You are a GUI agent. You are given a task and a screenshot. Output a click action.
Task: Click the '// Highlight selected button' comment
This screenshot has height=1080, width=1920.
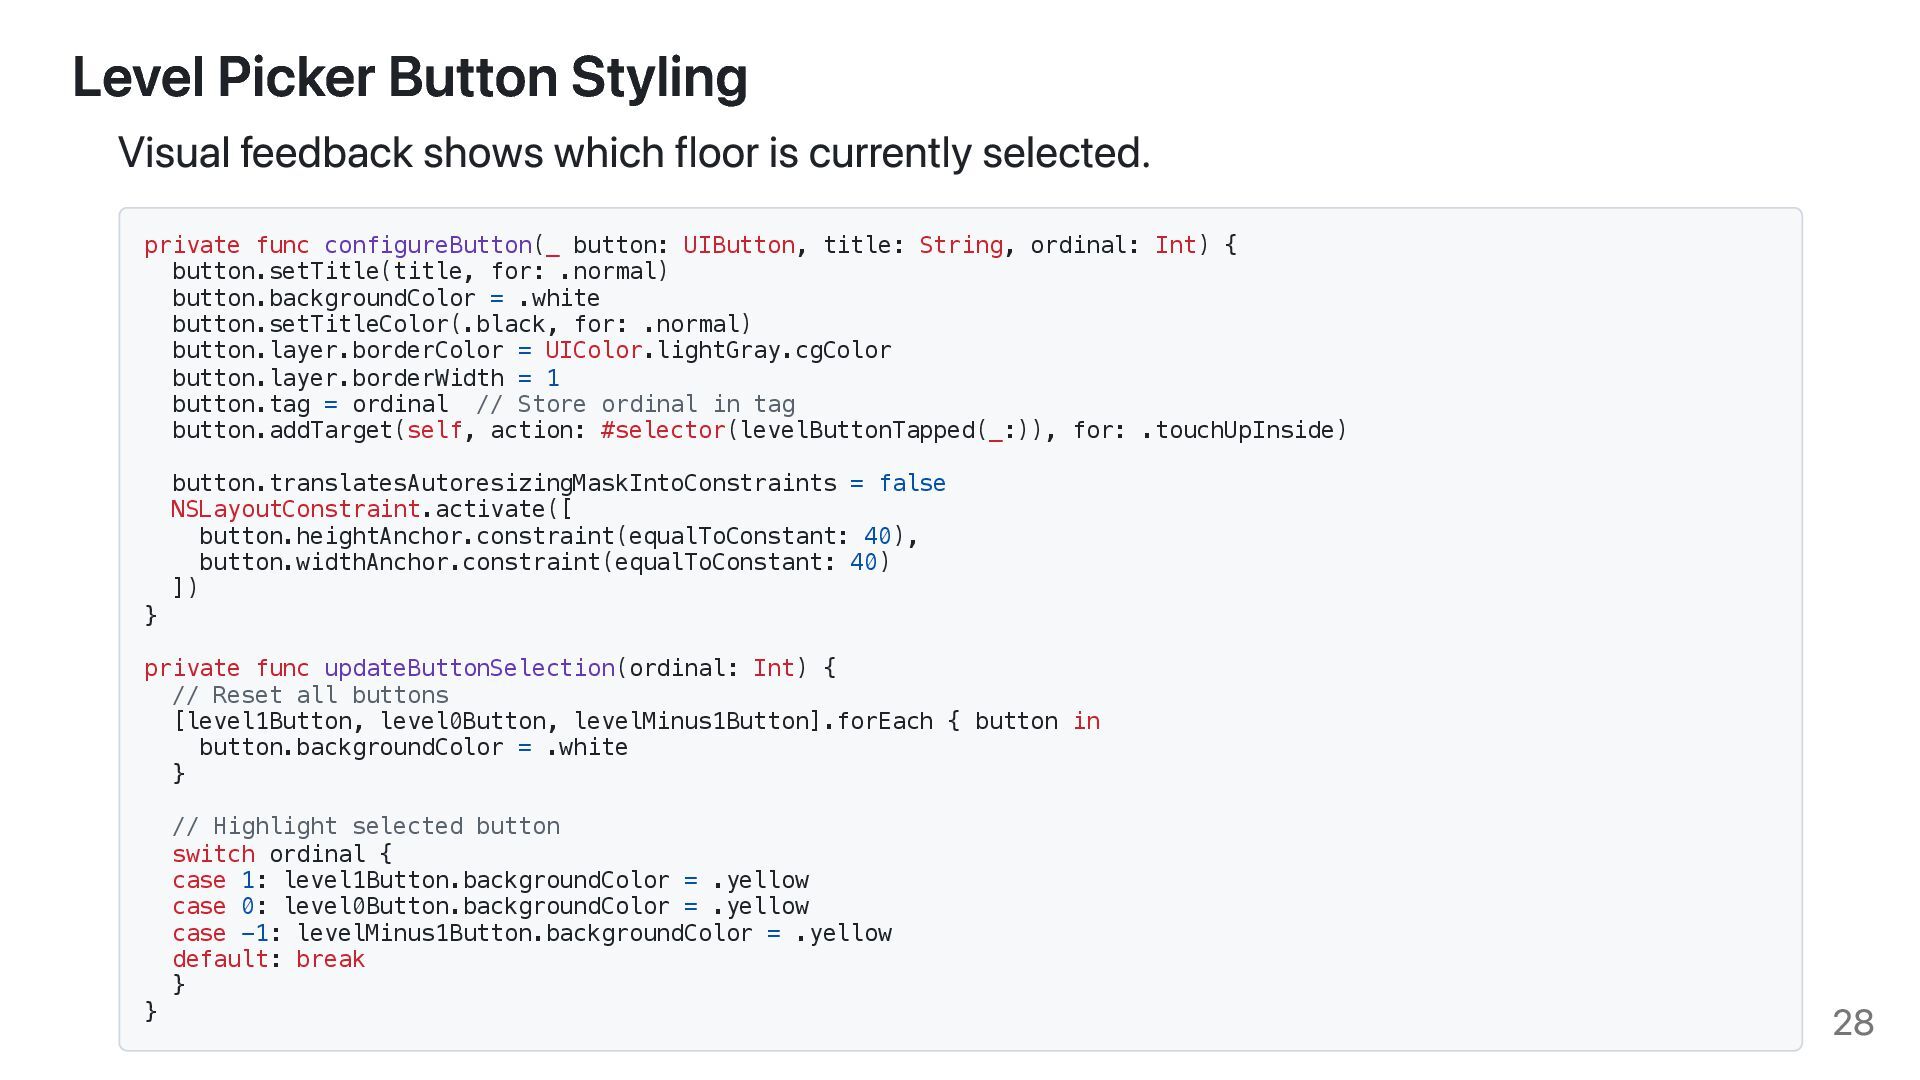[365, 826]
